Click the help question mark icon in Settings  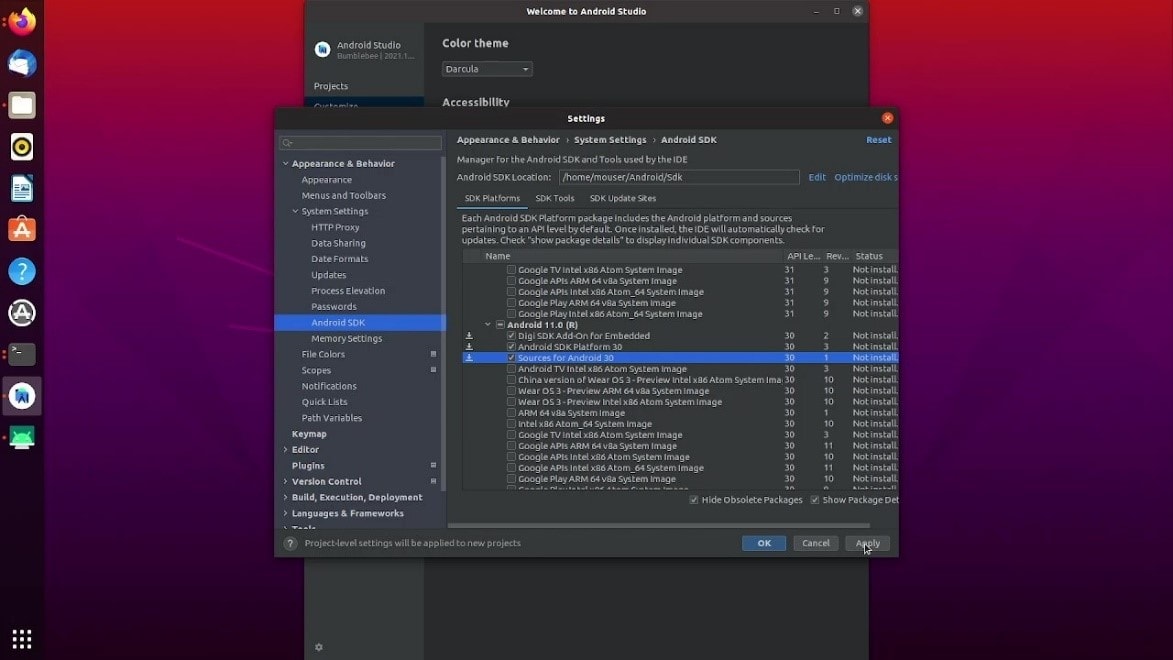coord(291,543)
